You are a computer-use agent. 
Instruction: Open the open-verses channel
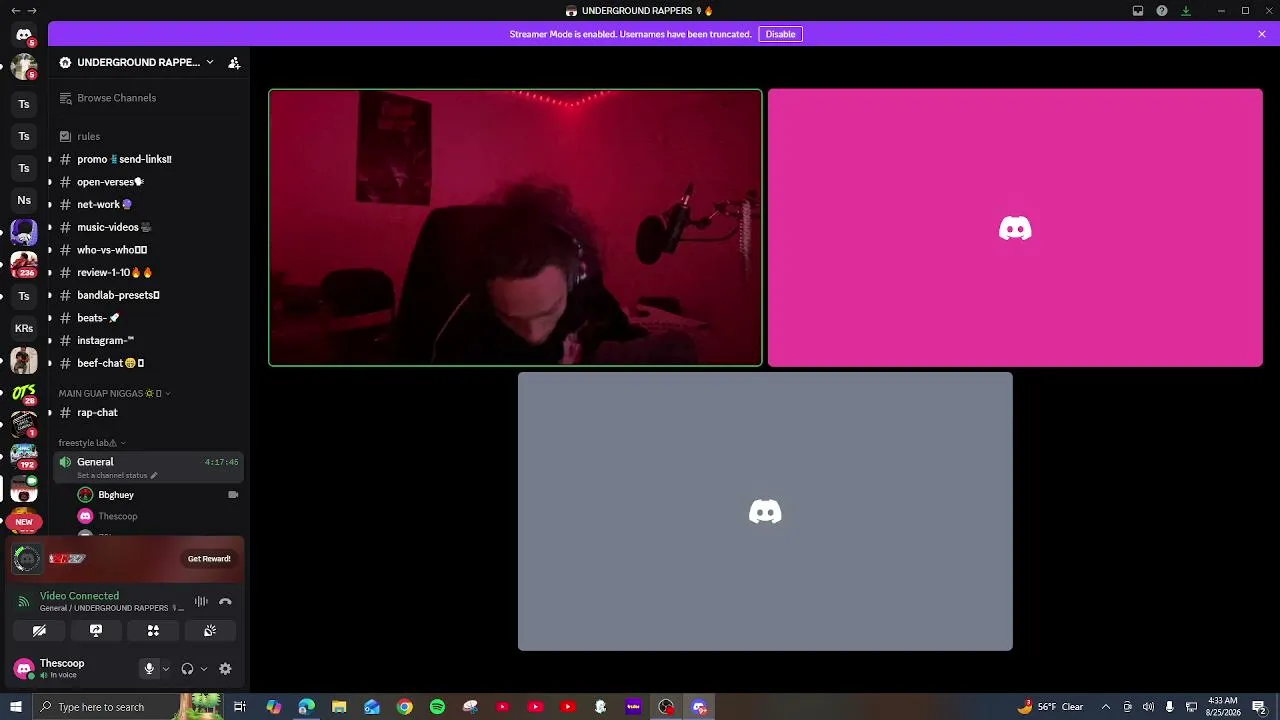coord(148,182)
